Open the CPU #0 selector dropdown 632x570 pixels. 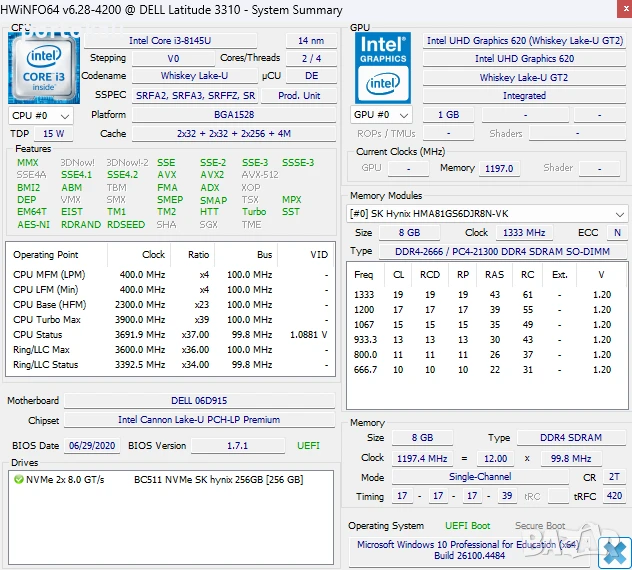[x=42, y=115]
